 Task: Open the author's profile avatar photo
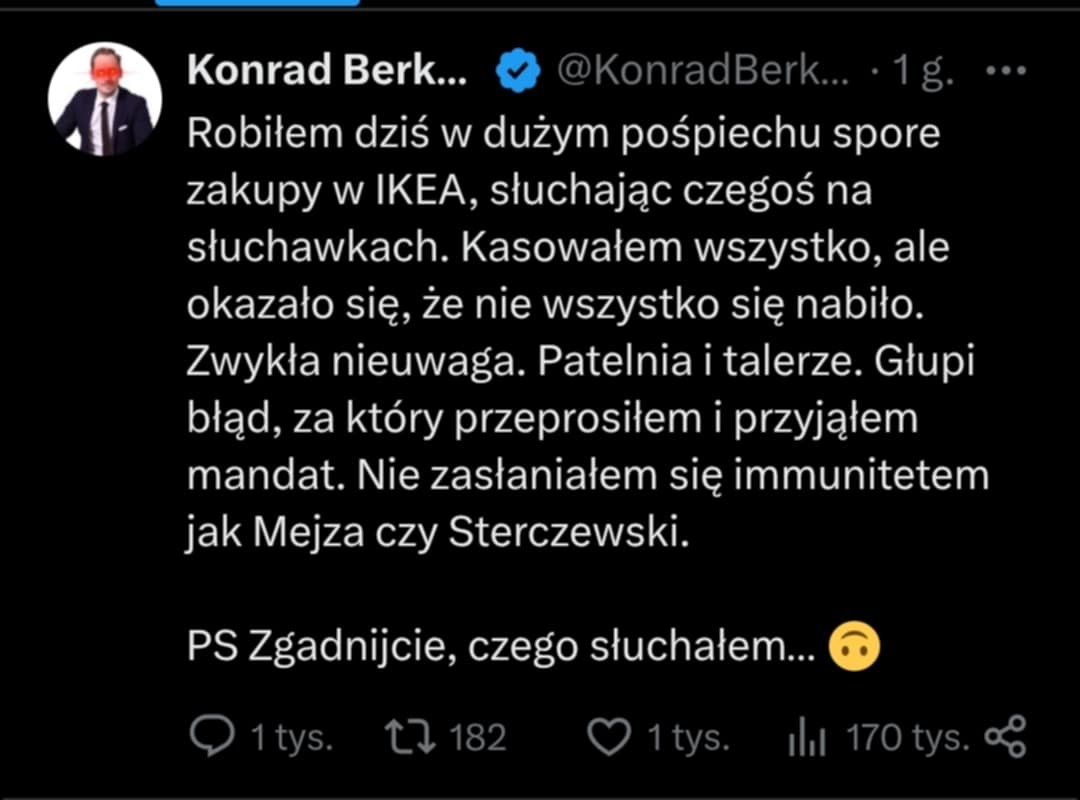click(x=105, y=100)
